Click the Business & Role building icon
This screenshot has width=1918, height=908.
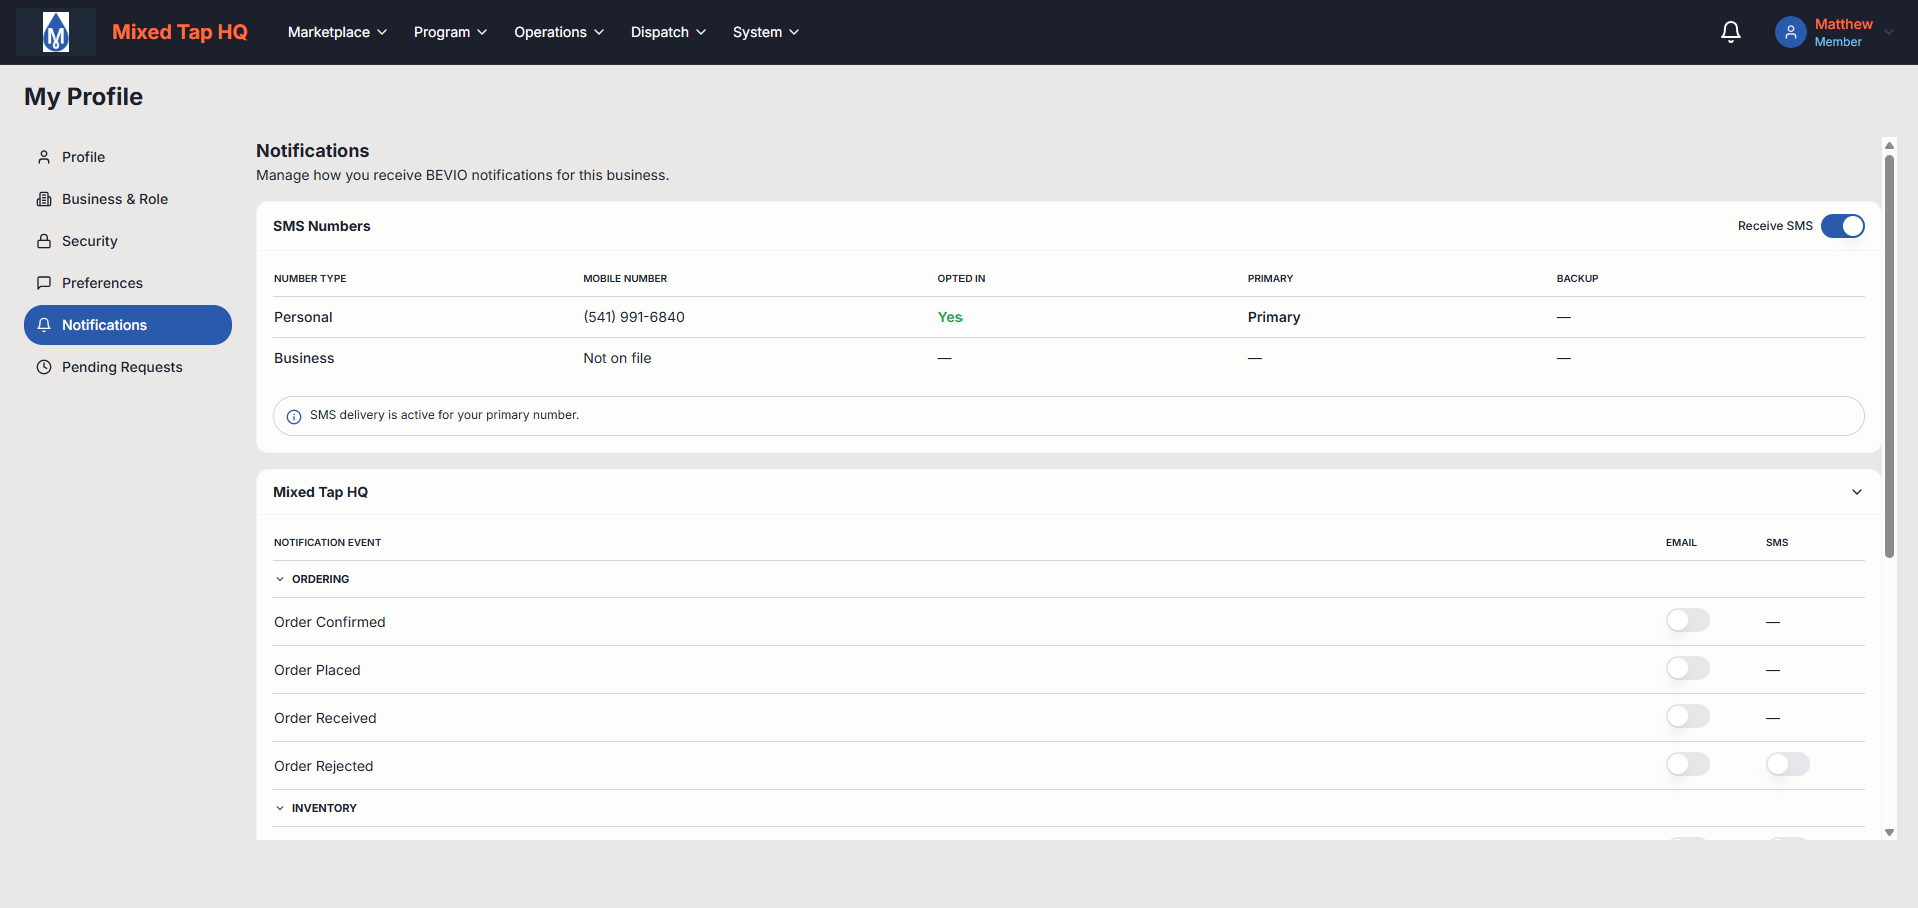click(x=44, y=199)
